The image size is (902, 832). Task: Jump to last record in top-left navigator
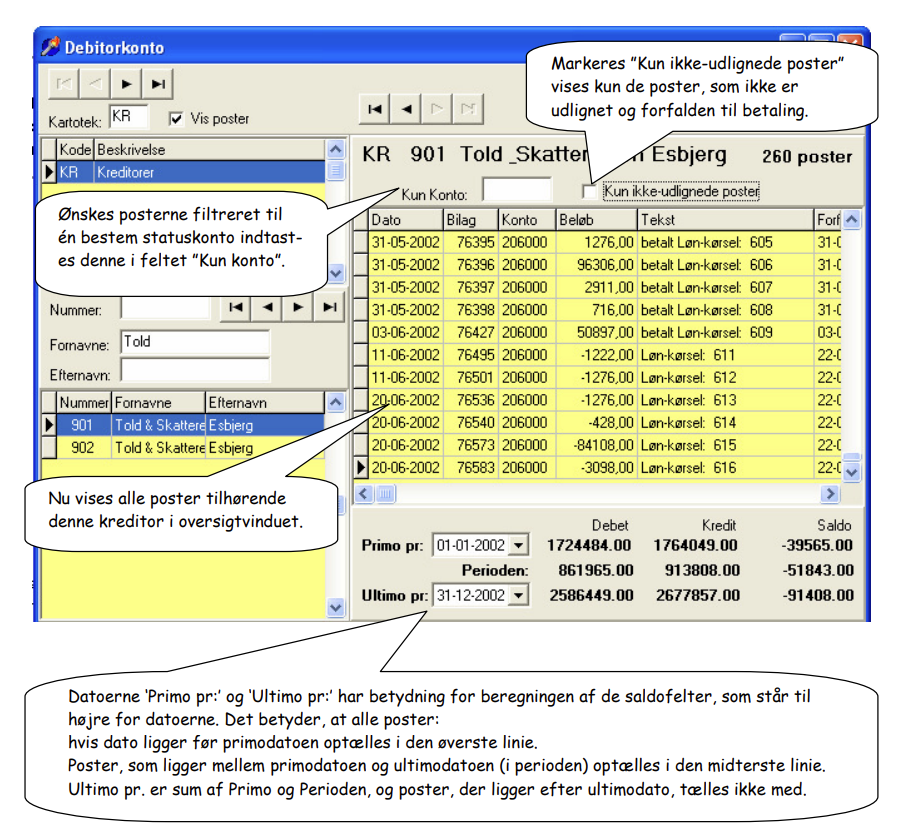pyautogui.click(x=158, y=84)
